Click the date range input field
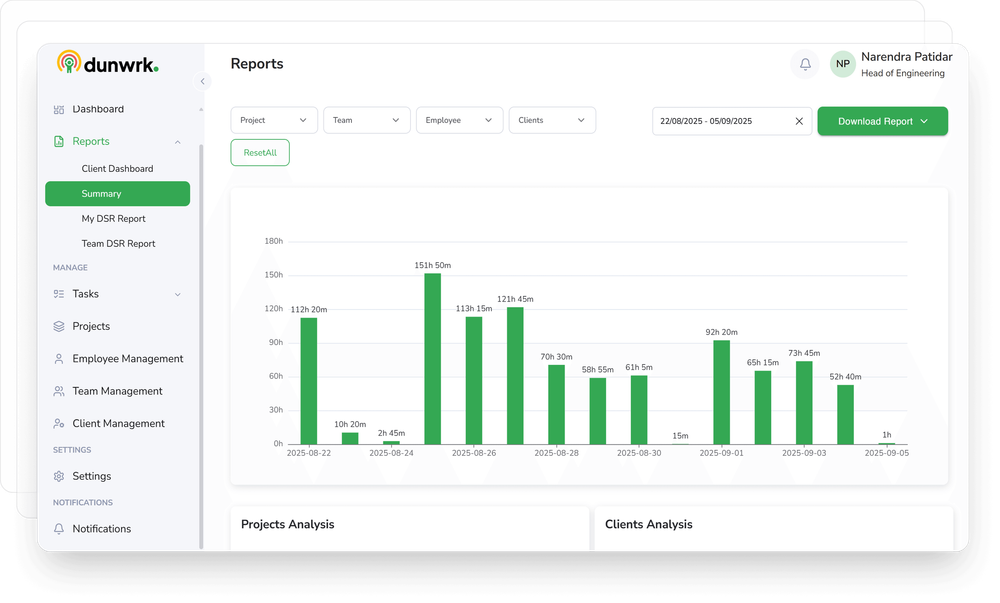This screenshot has height=603, width=1000. [720, 121]
